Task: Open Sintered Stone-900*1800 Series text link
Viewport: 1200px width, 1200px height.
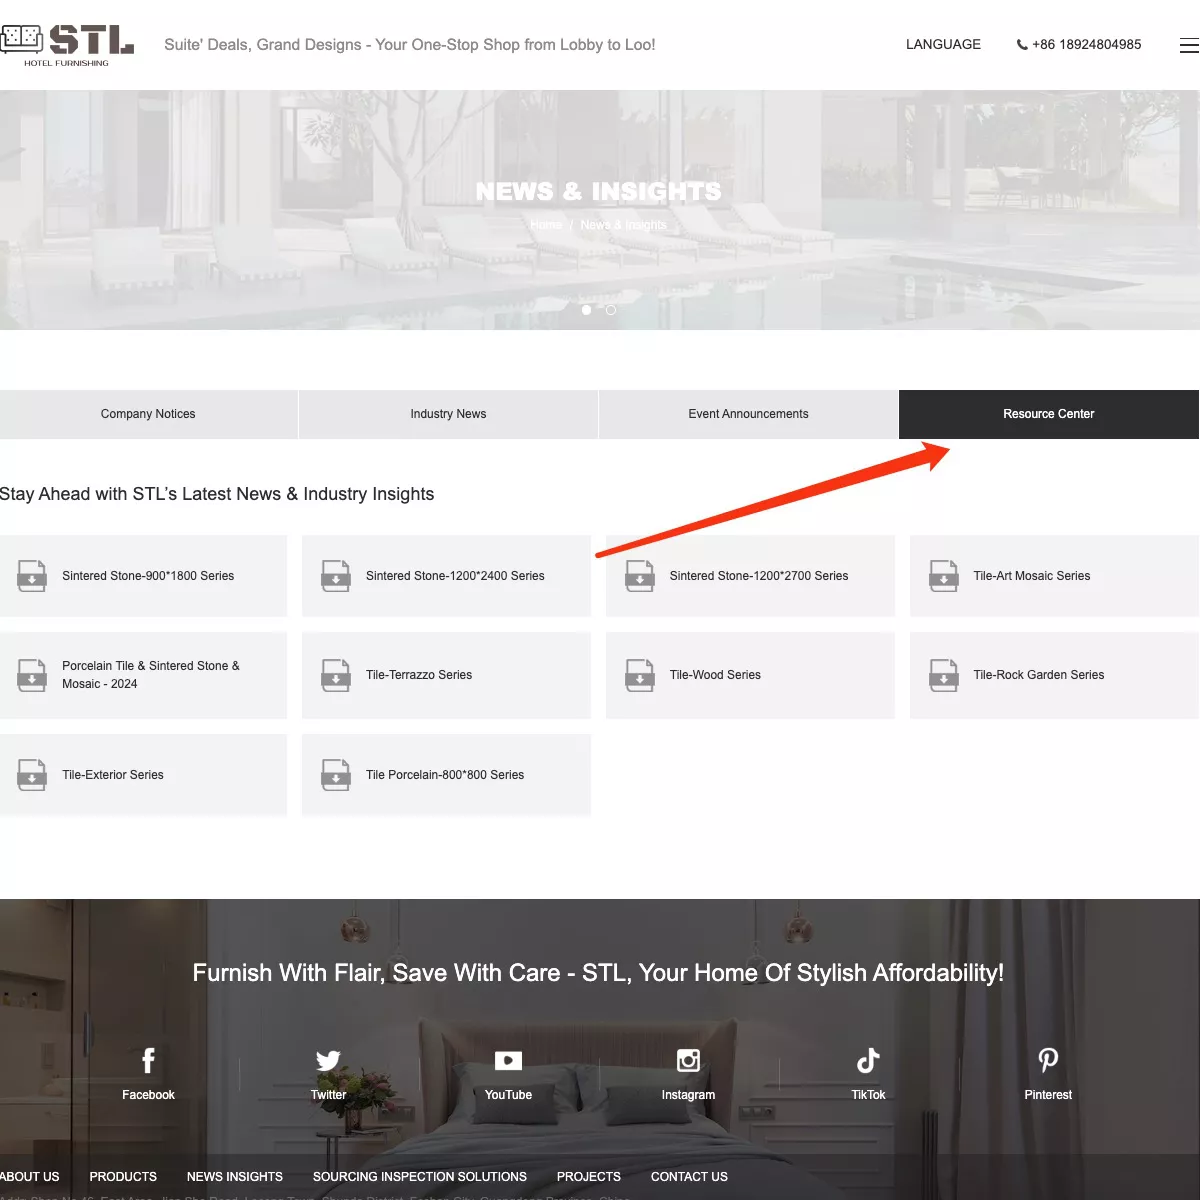Action: pos(148,576)
